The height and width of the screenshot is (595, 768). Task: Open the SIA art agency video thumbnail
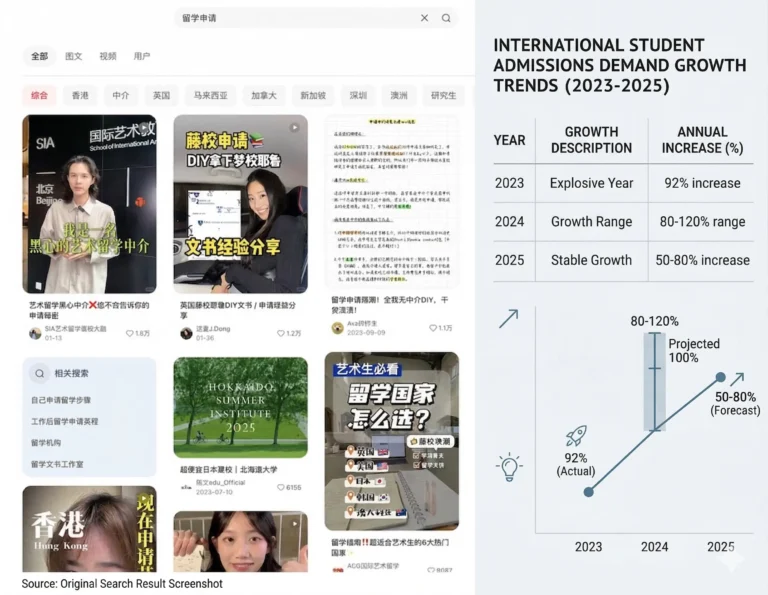click(x=90, y=204)
